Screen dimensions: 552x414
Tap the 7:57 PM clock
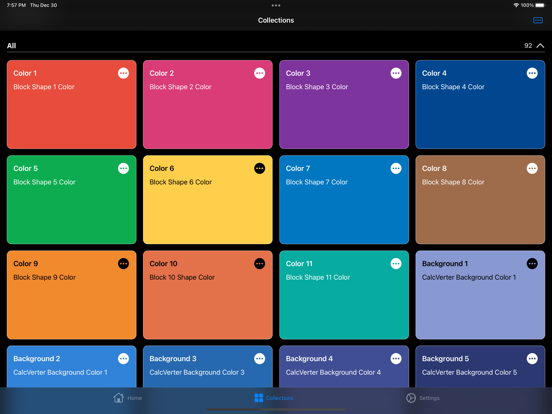point(16,5)
